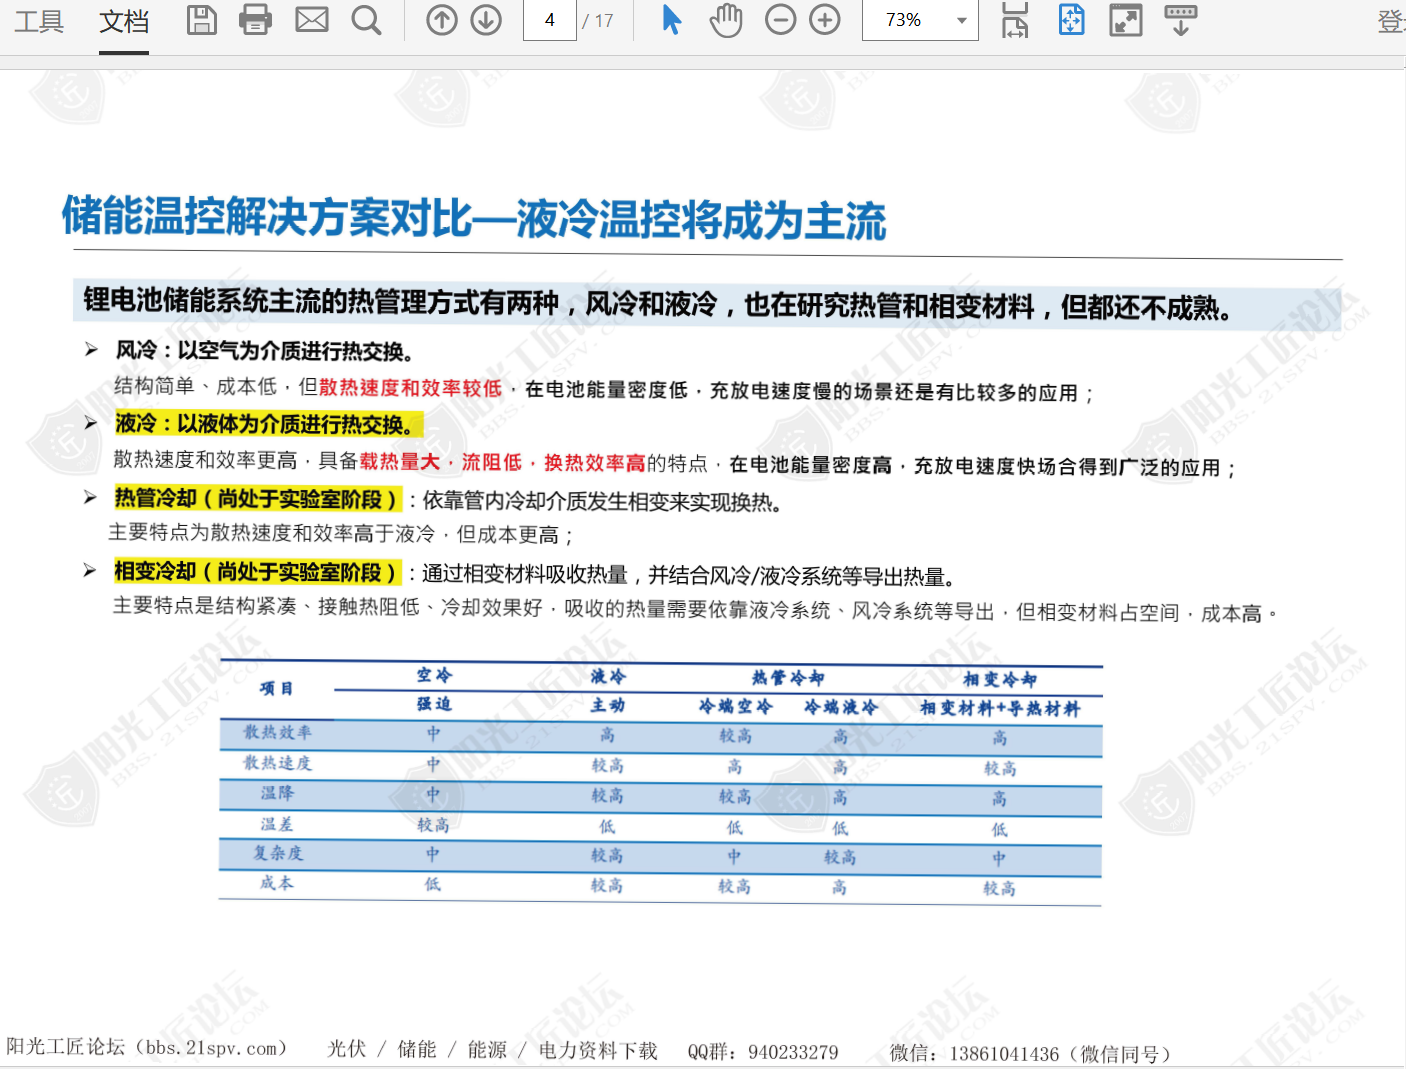Image resolution: width=1406 pixels, height=1069 pixels.
Task: Click the red text 散热速度和效率较低
Action: pos(410,388)
